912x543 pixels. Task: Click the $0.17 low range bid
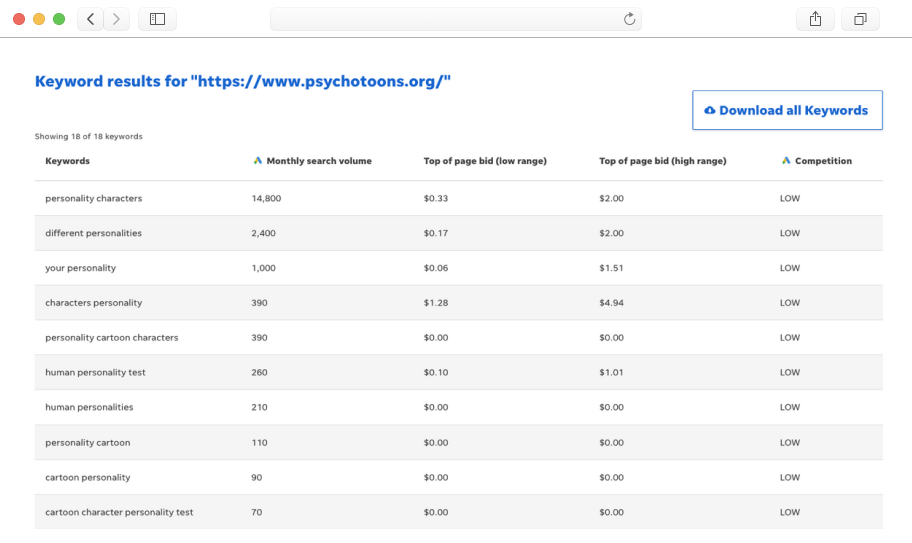[436, 233]
